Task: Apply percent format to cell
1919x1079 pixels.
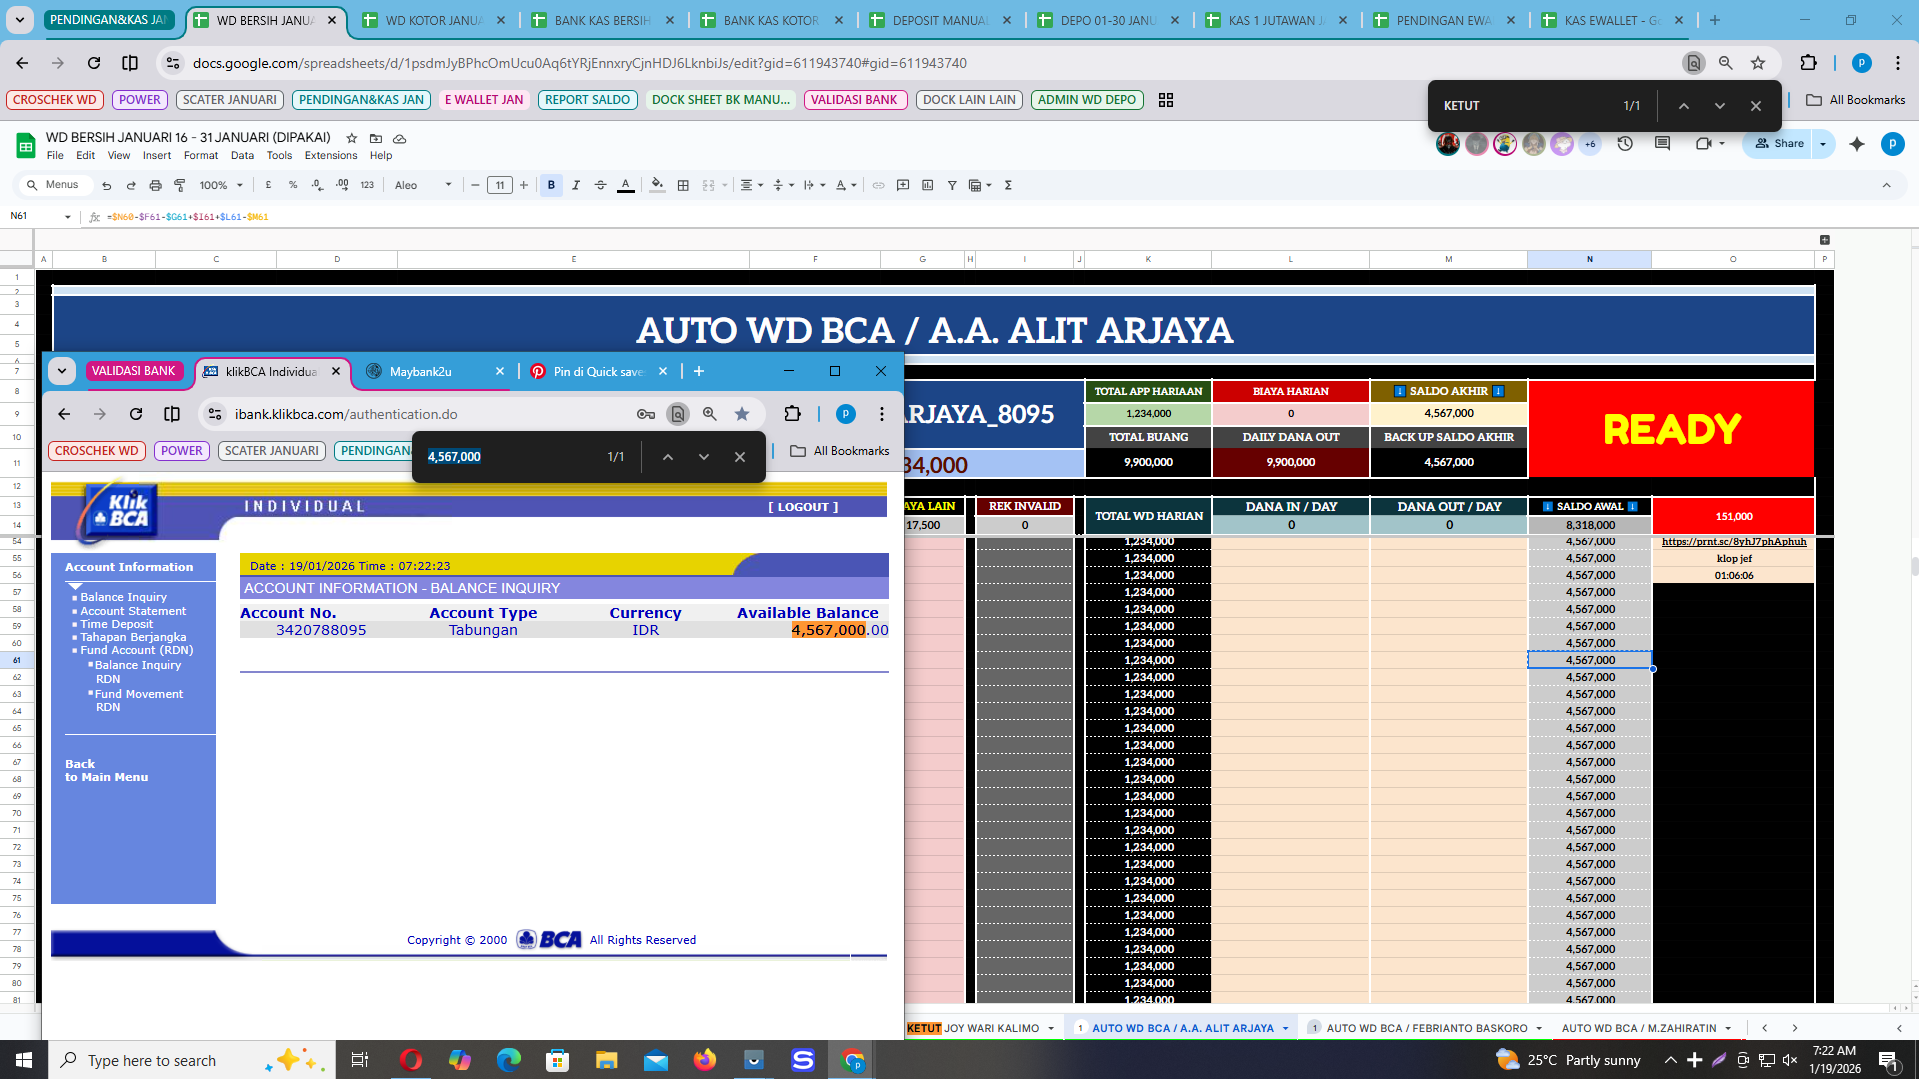Action: (x=293, y=185)
